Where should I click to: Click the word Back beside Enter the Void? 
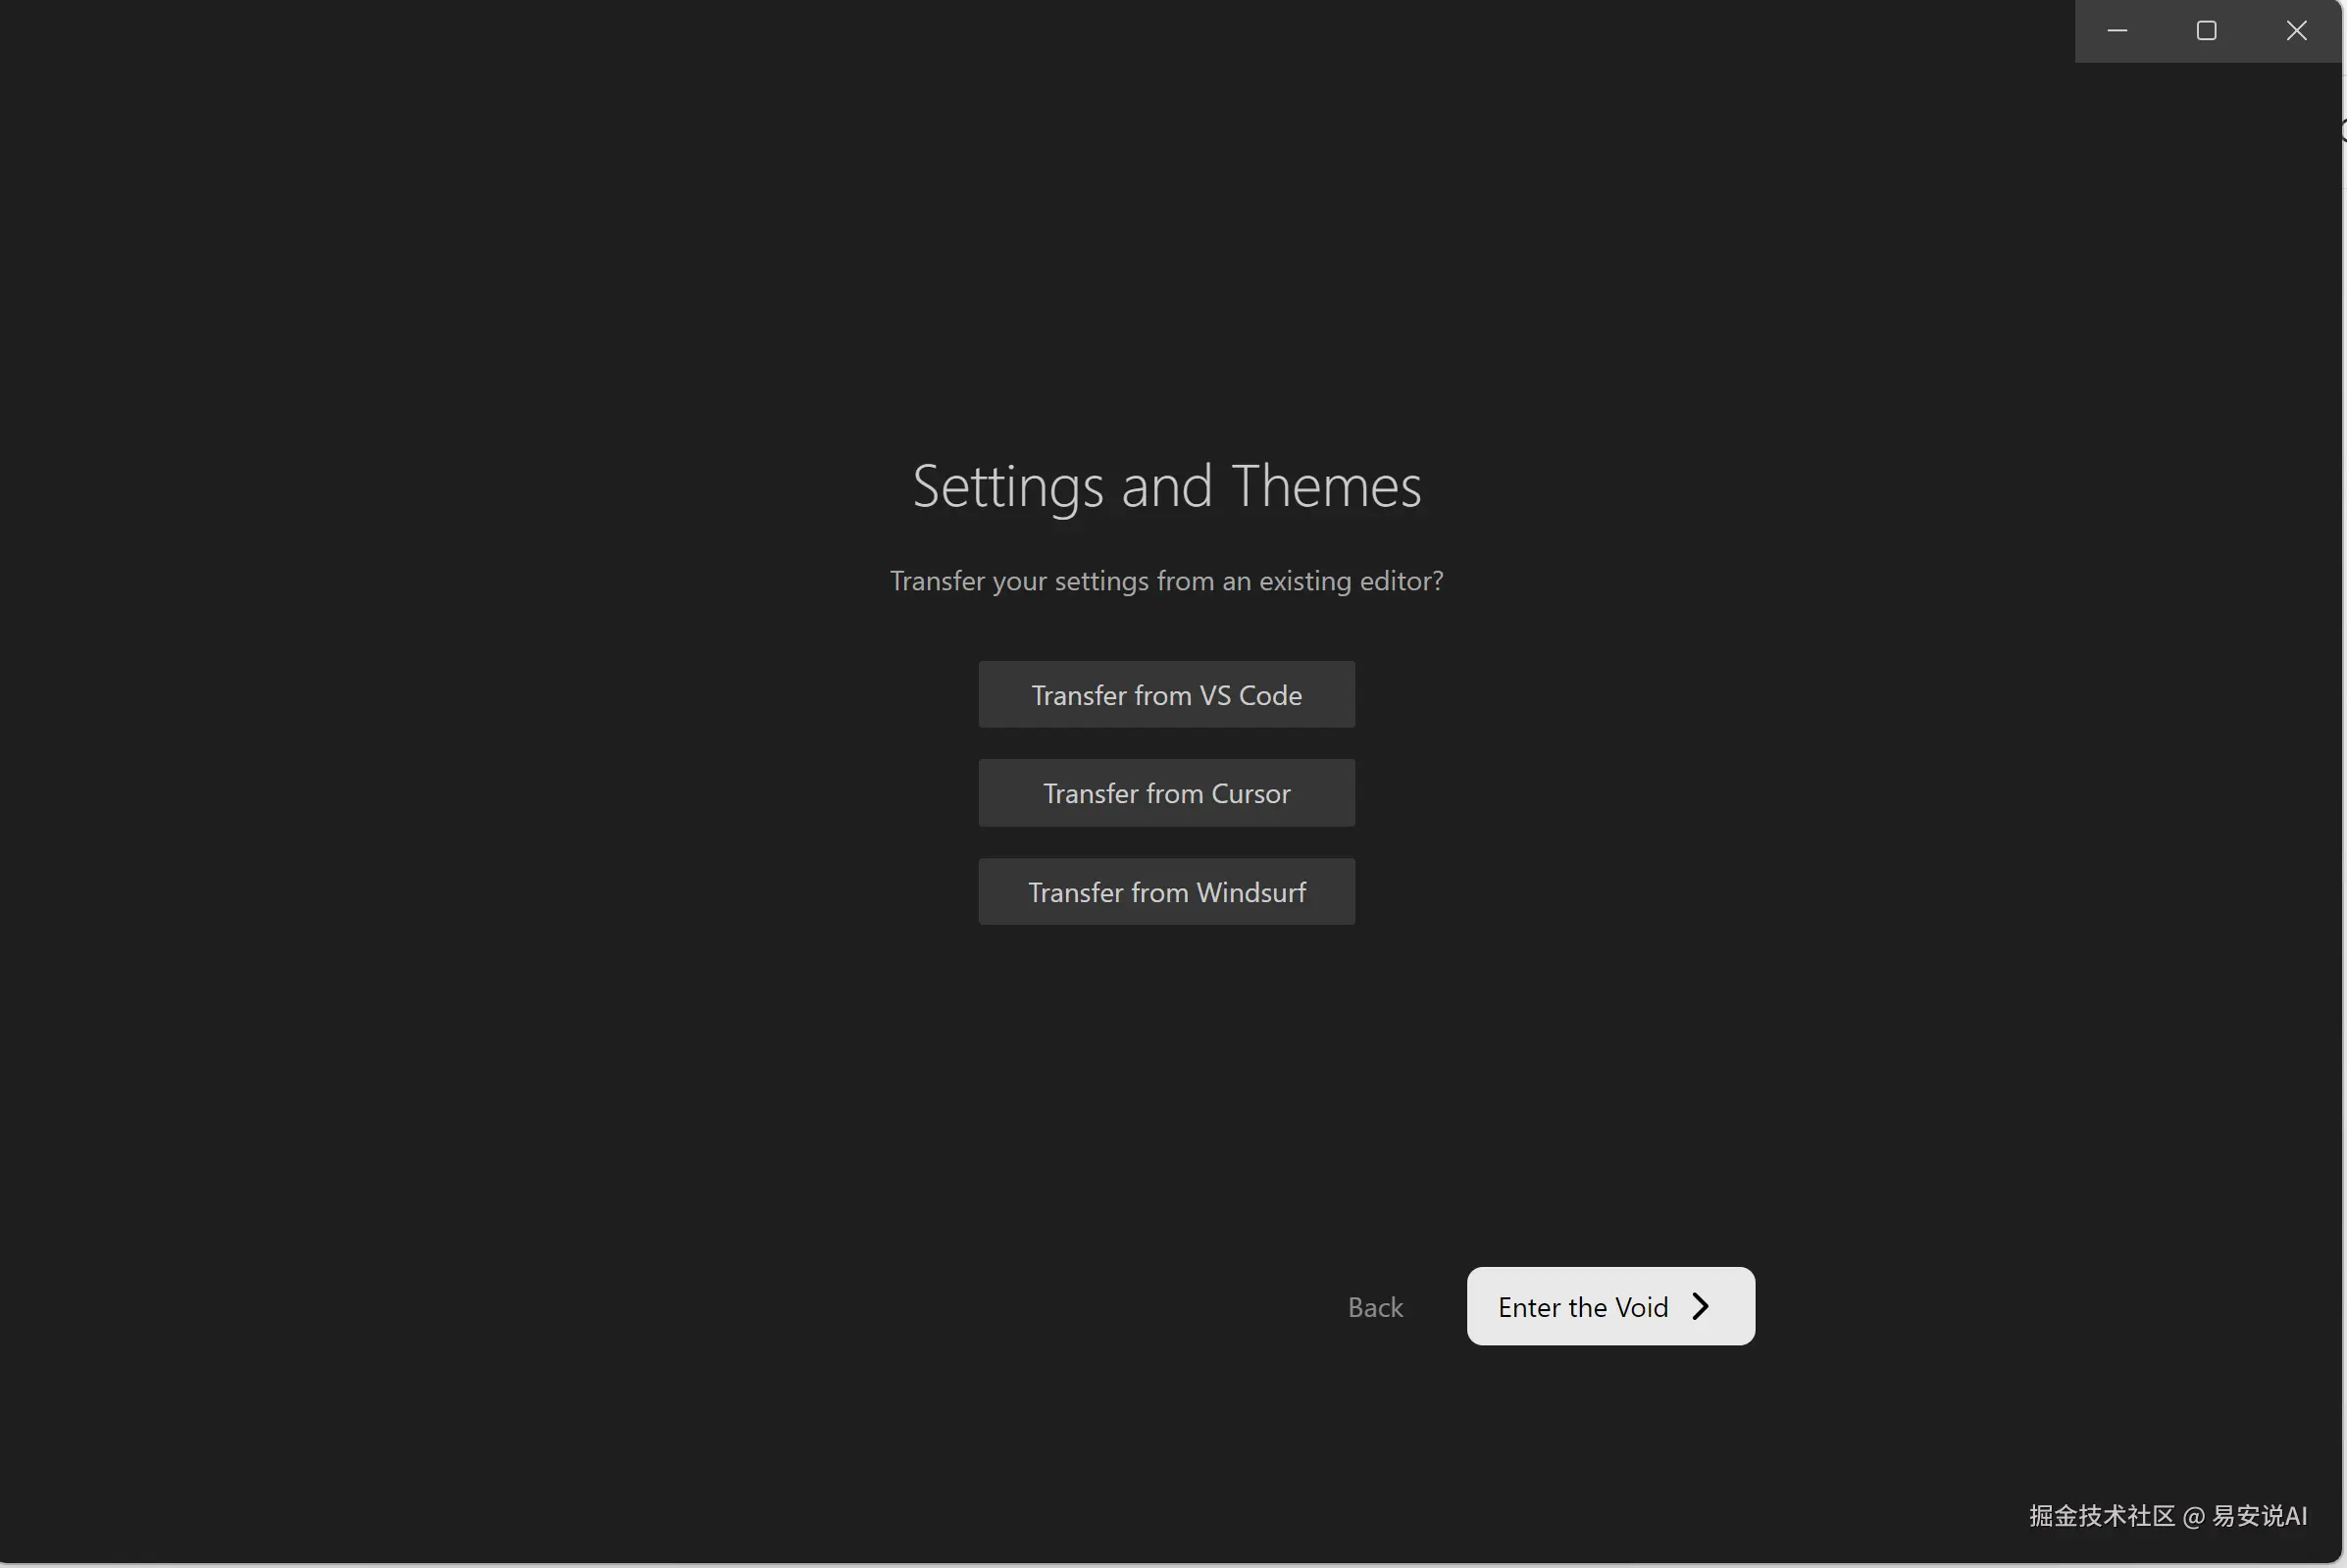tap(1375, 1307)
